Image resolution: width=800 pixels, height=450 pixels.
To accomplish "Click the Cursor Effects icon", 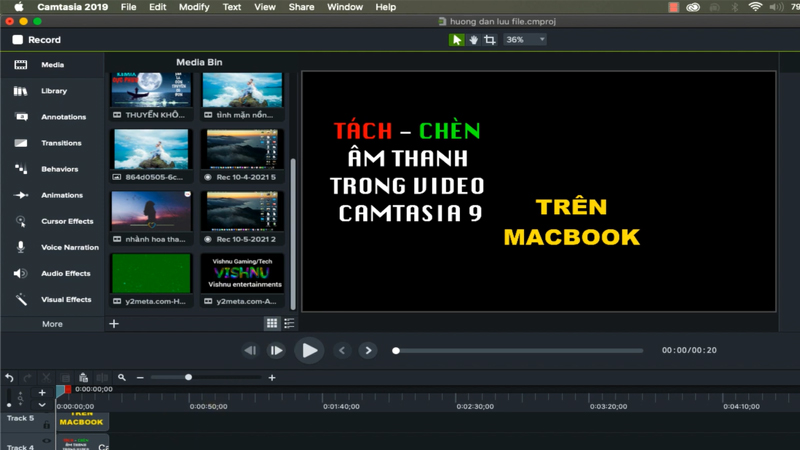I will (20, 221).
